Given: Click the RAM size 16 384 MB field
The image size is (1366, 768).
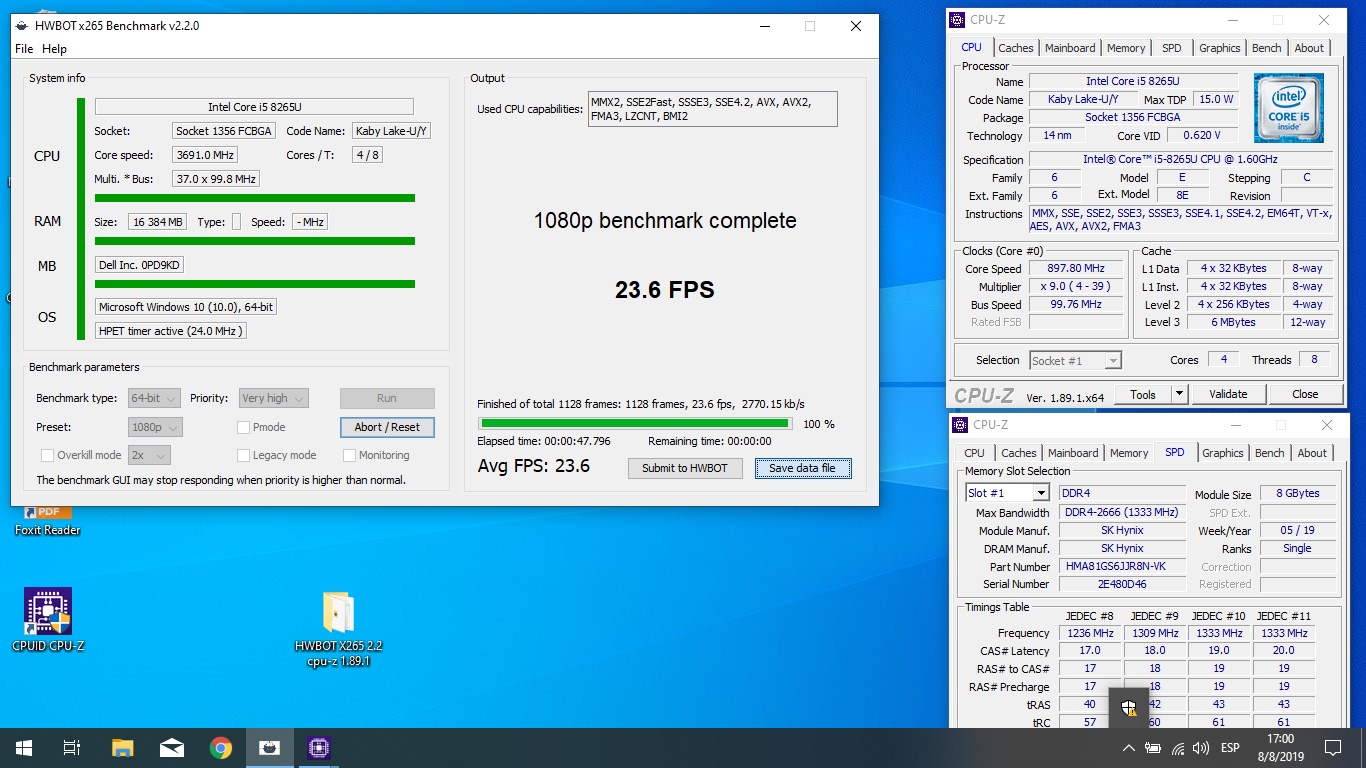Looking at the screenshot, I should point(157,222).
